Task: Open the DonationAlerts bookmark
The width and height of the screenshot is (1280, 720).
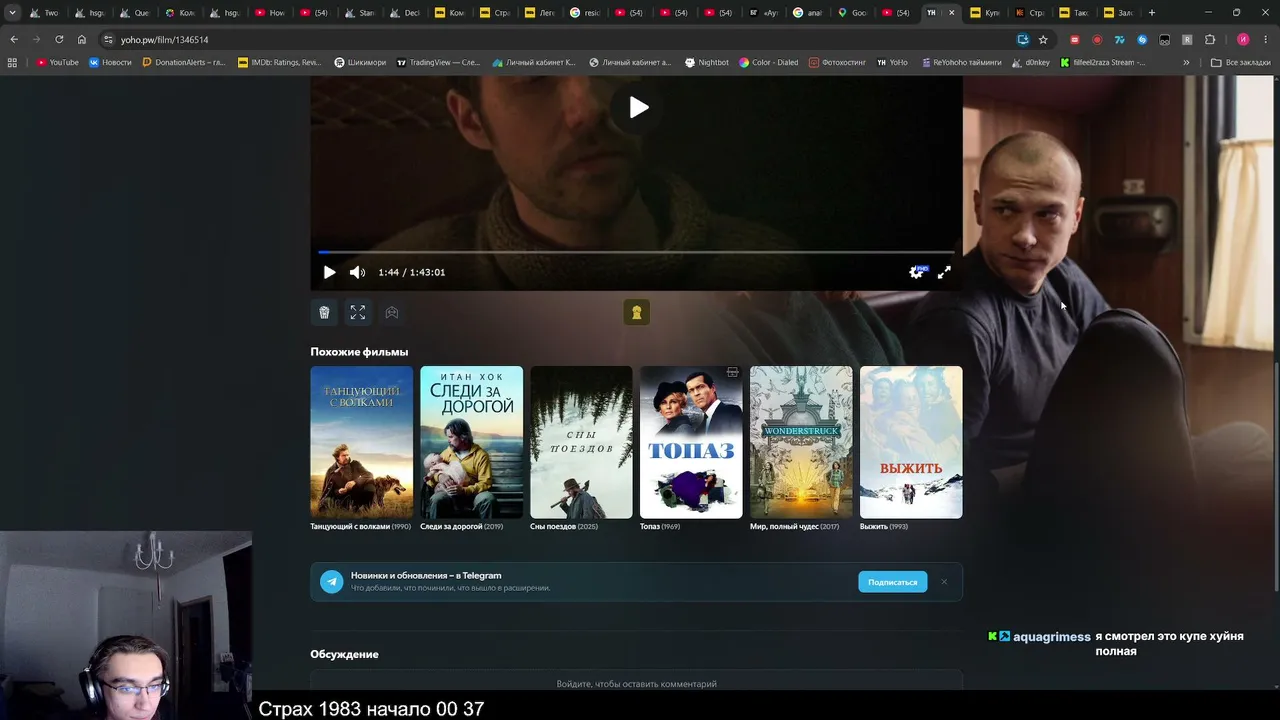Action: (184, 62)
